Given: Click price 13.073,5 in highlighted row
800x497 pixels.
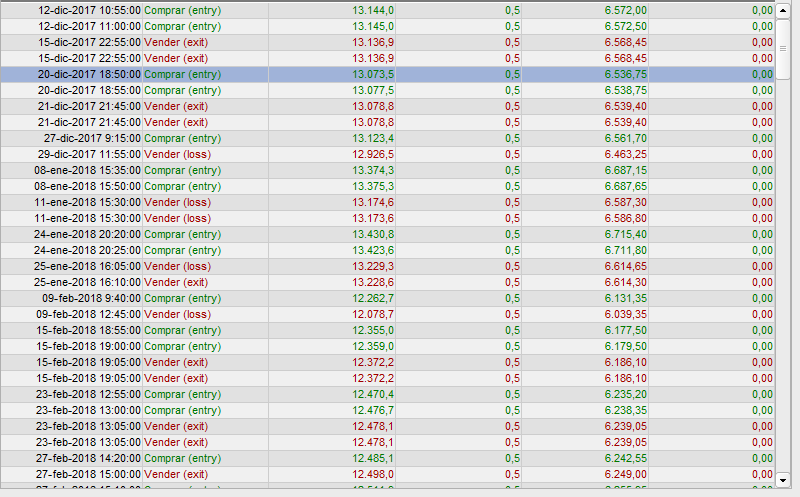Looking at the screenshot, I should (373, 74).
